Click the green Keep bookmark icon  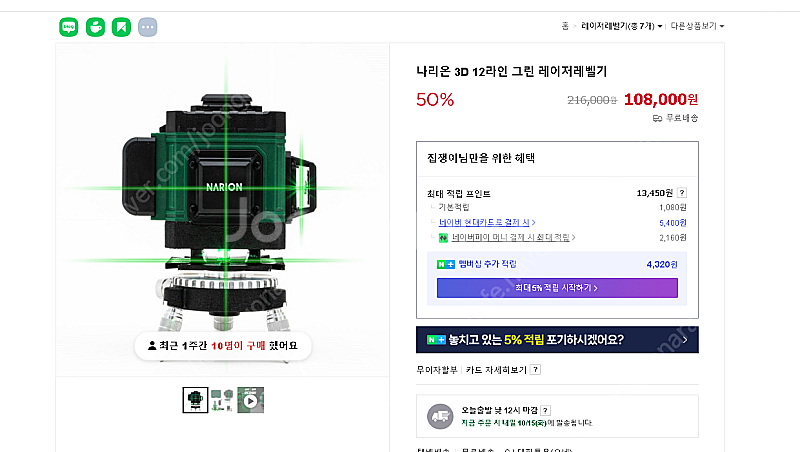click(x=121, y=27)
